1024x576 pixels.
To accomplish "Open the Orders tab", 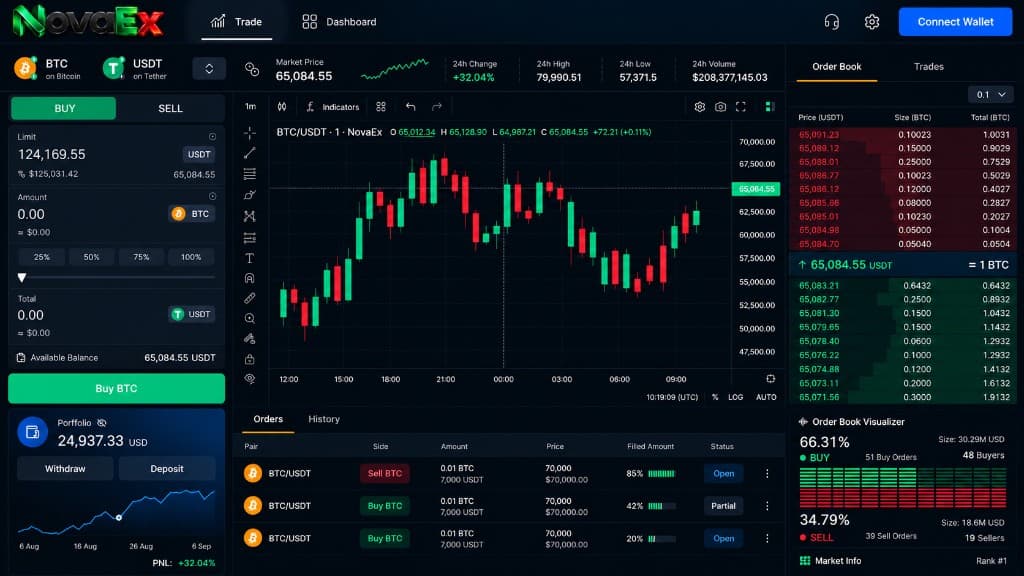I will pyautogui.click(x=268, y=419).
